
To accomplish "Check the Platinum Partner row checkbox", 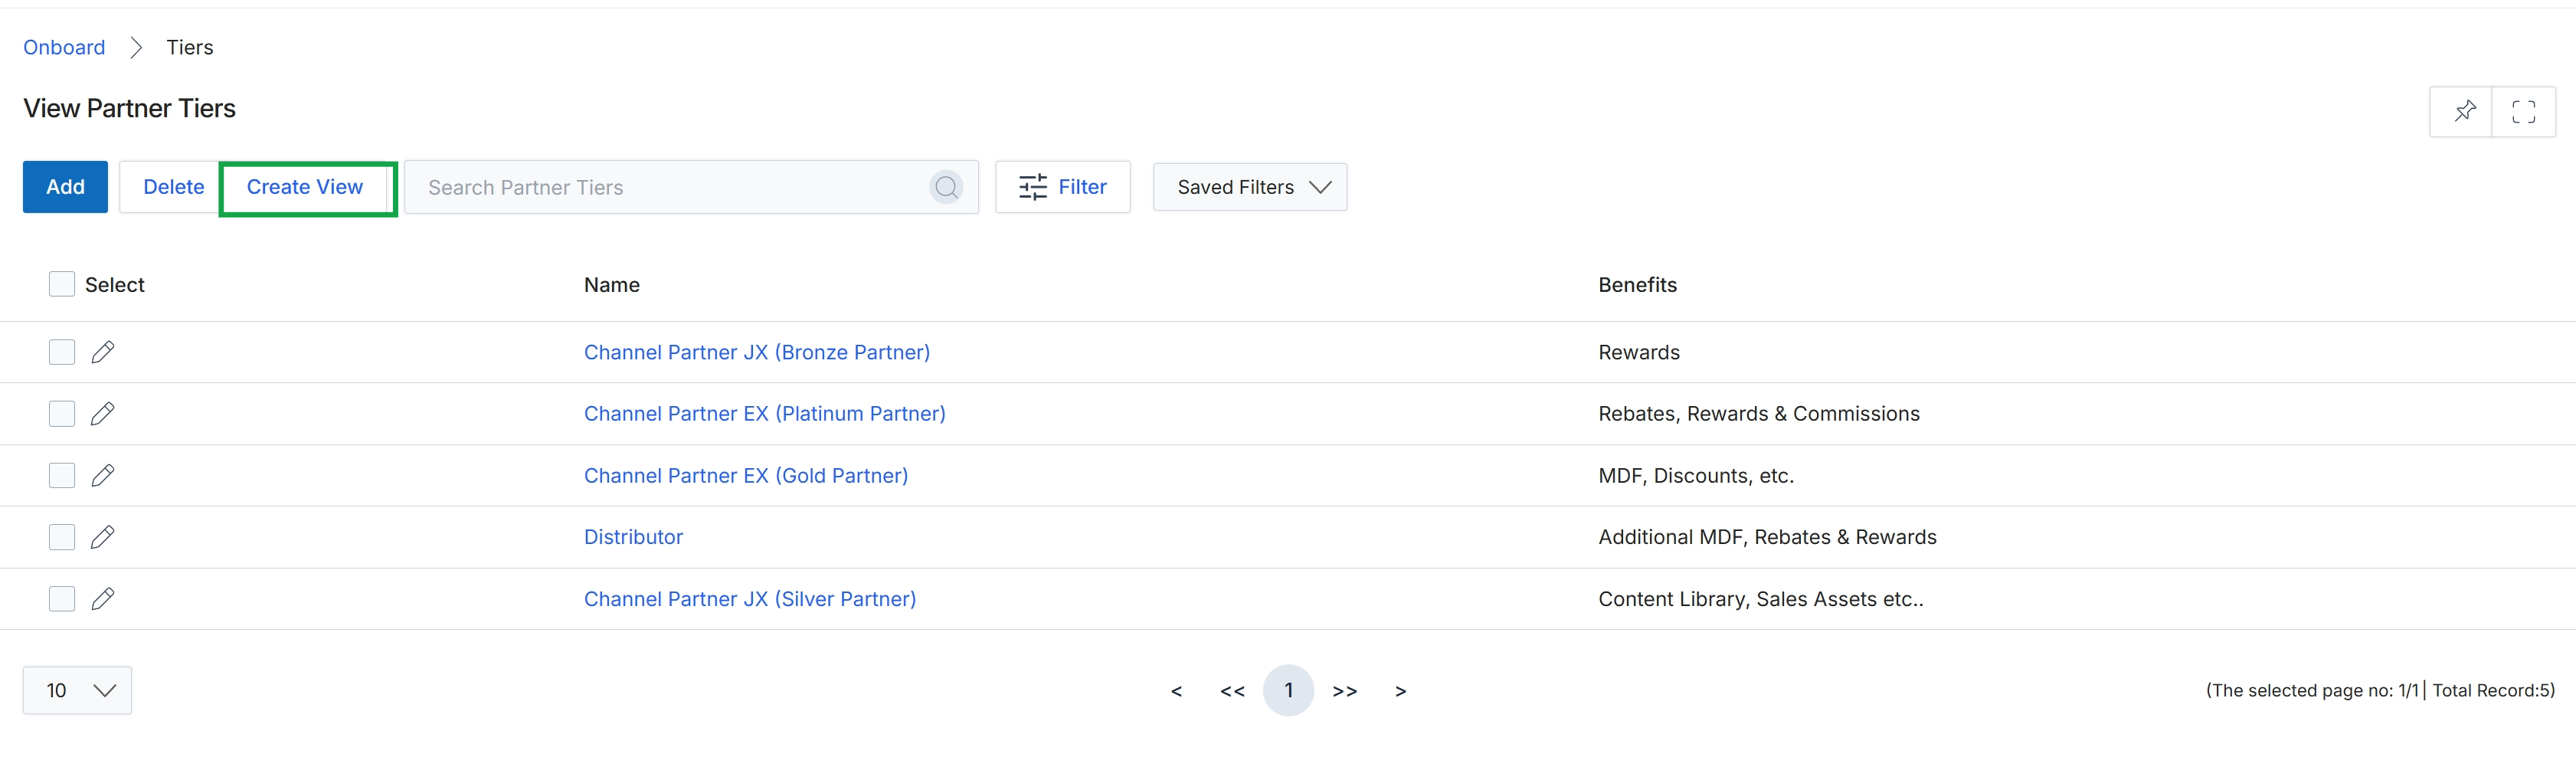I will [62, 414].
